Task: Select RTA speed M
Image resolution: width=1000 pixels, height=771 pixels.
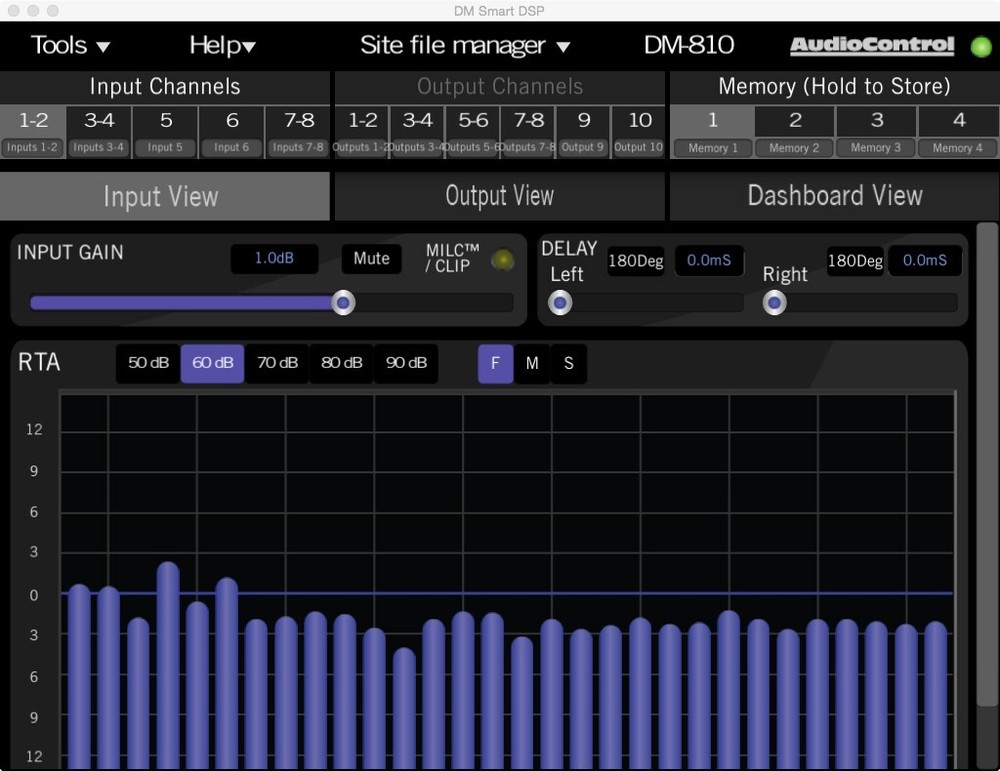Action: [x=532, y=363]
